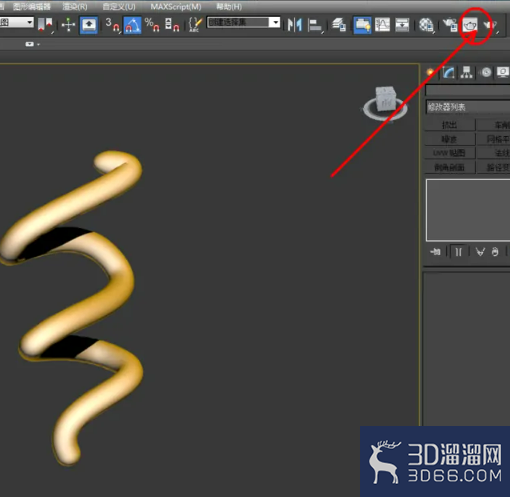Click the Mirror tool icon
The width and height of the screenshot is (510, 497).
click(x=295, y=25)
